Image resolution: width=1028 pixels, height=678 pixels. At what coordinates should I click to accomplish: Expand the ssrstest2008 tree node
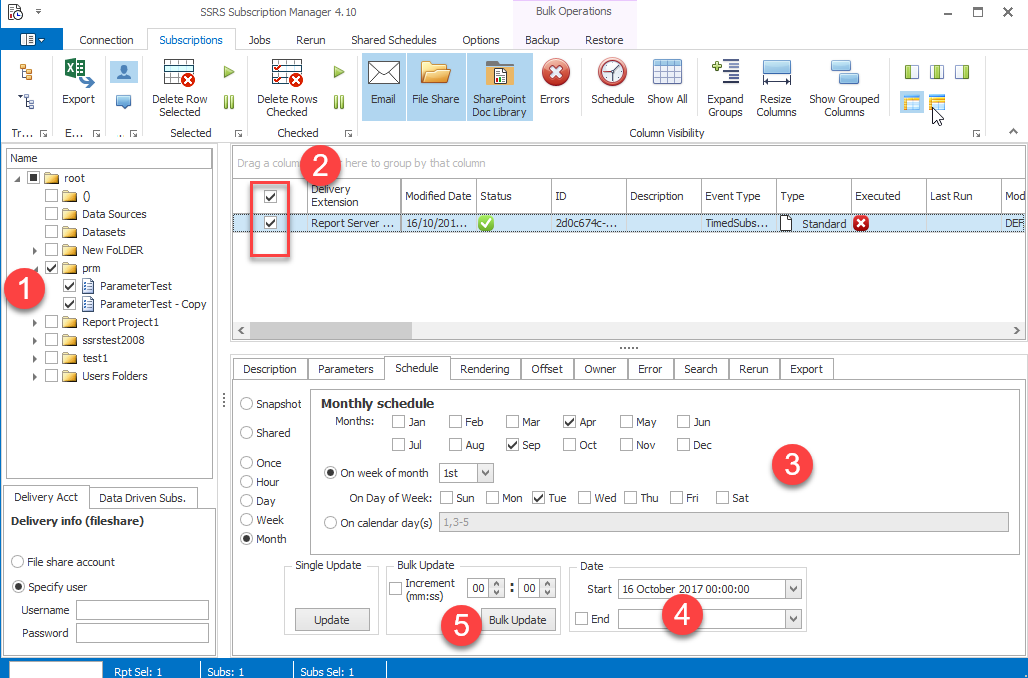pyautogui.click(x=35, y=340)
